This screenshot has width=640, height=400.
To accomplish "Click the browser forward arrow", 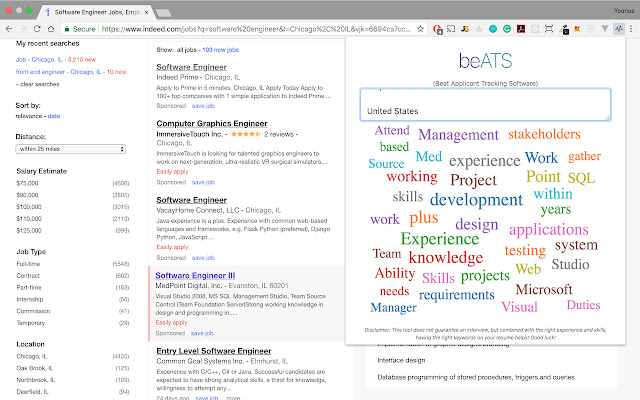I will click(x=23, y=29).
